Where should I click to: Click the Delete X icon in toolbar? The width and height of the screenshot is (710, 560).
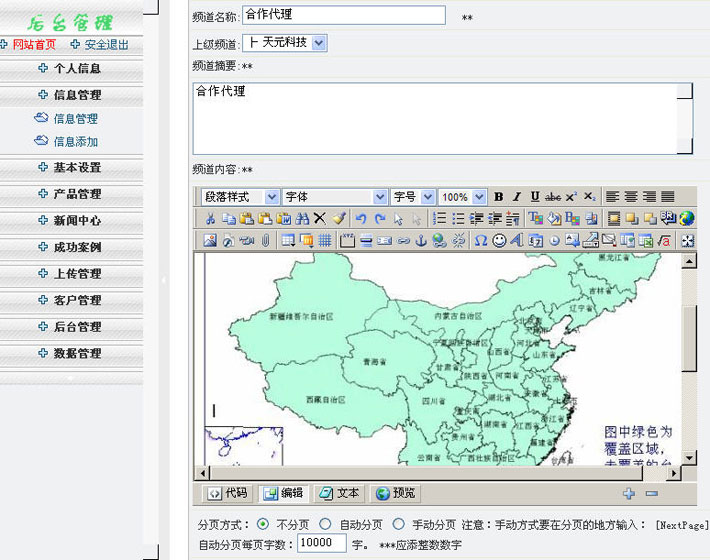click(x=320, y=218)
